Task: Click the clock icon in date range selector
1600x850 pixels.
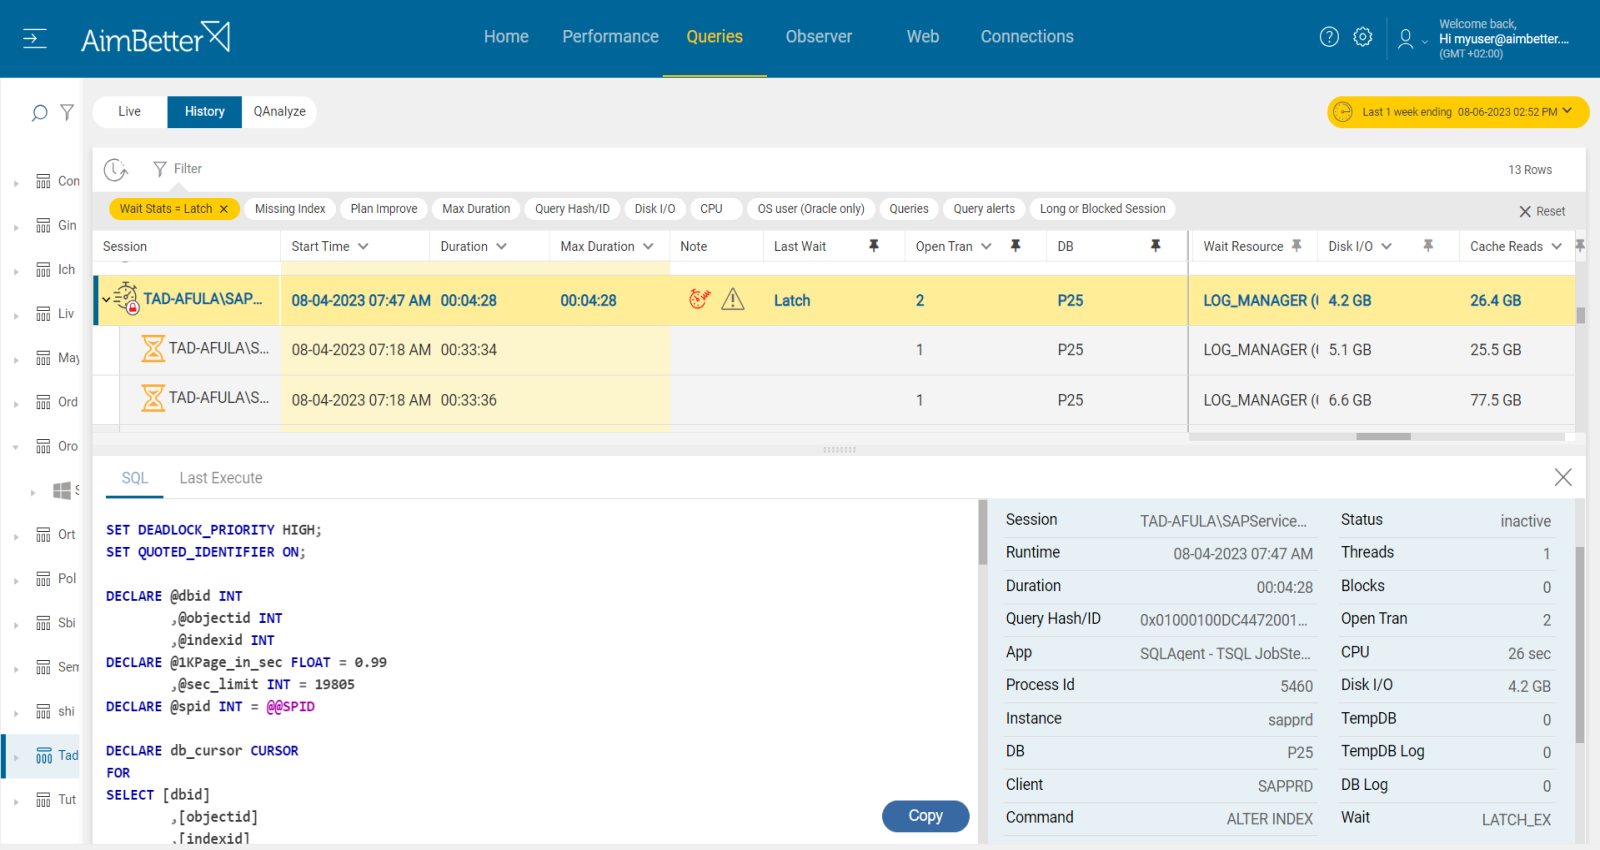Action: [1343, 112]
